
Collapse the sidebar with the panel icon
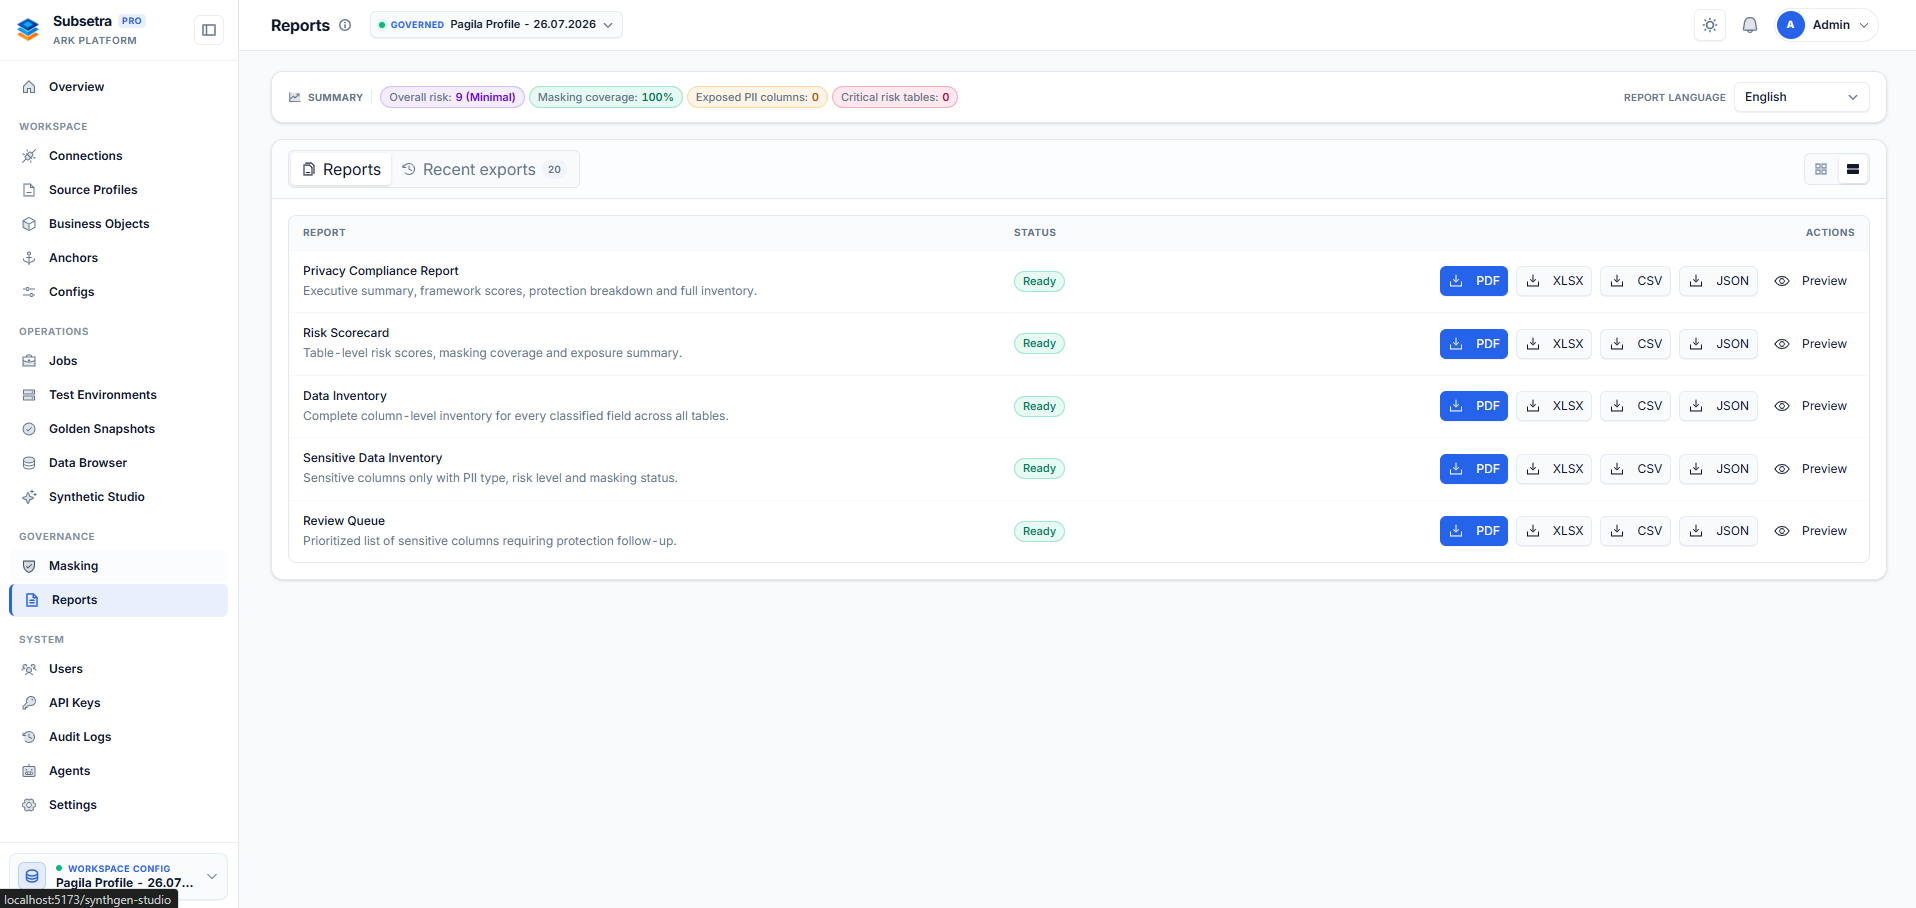209,30
